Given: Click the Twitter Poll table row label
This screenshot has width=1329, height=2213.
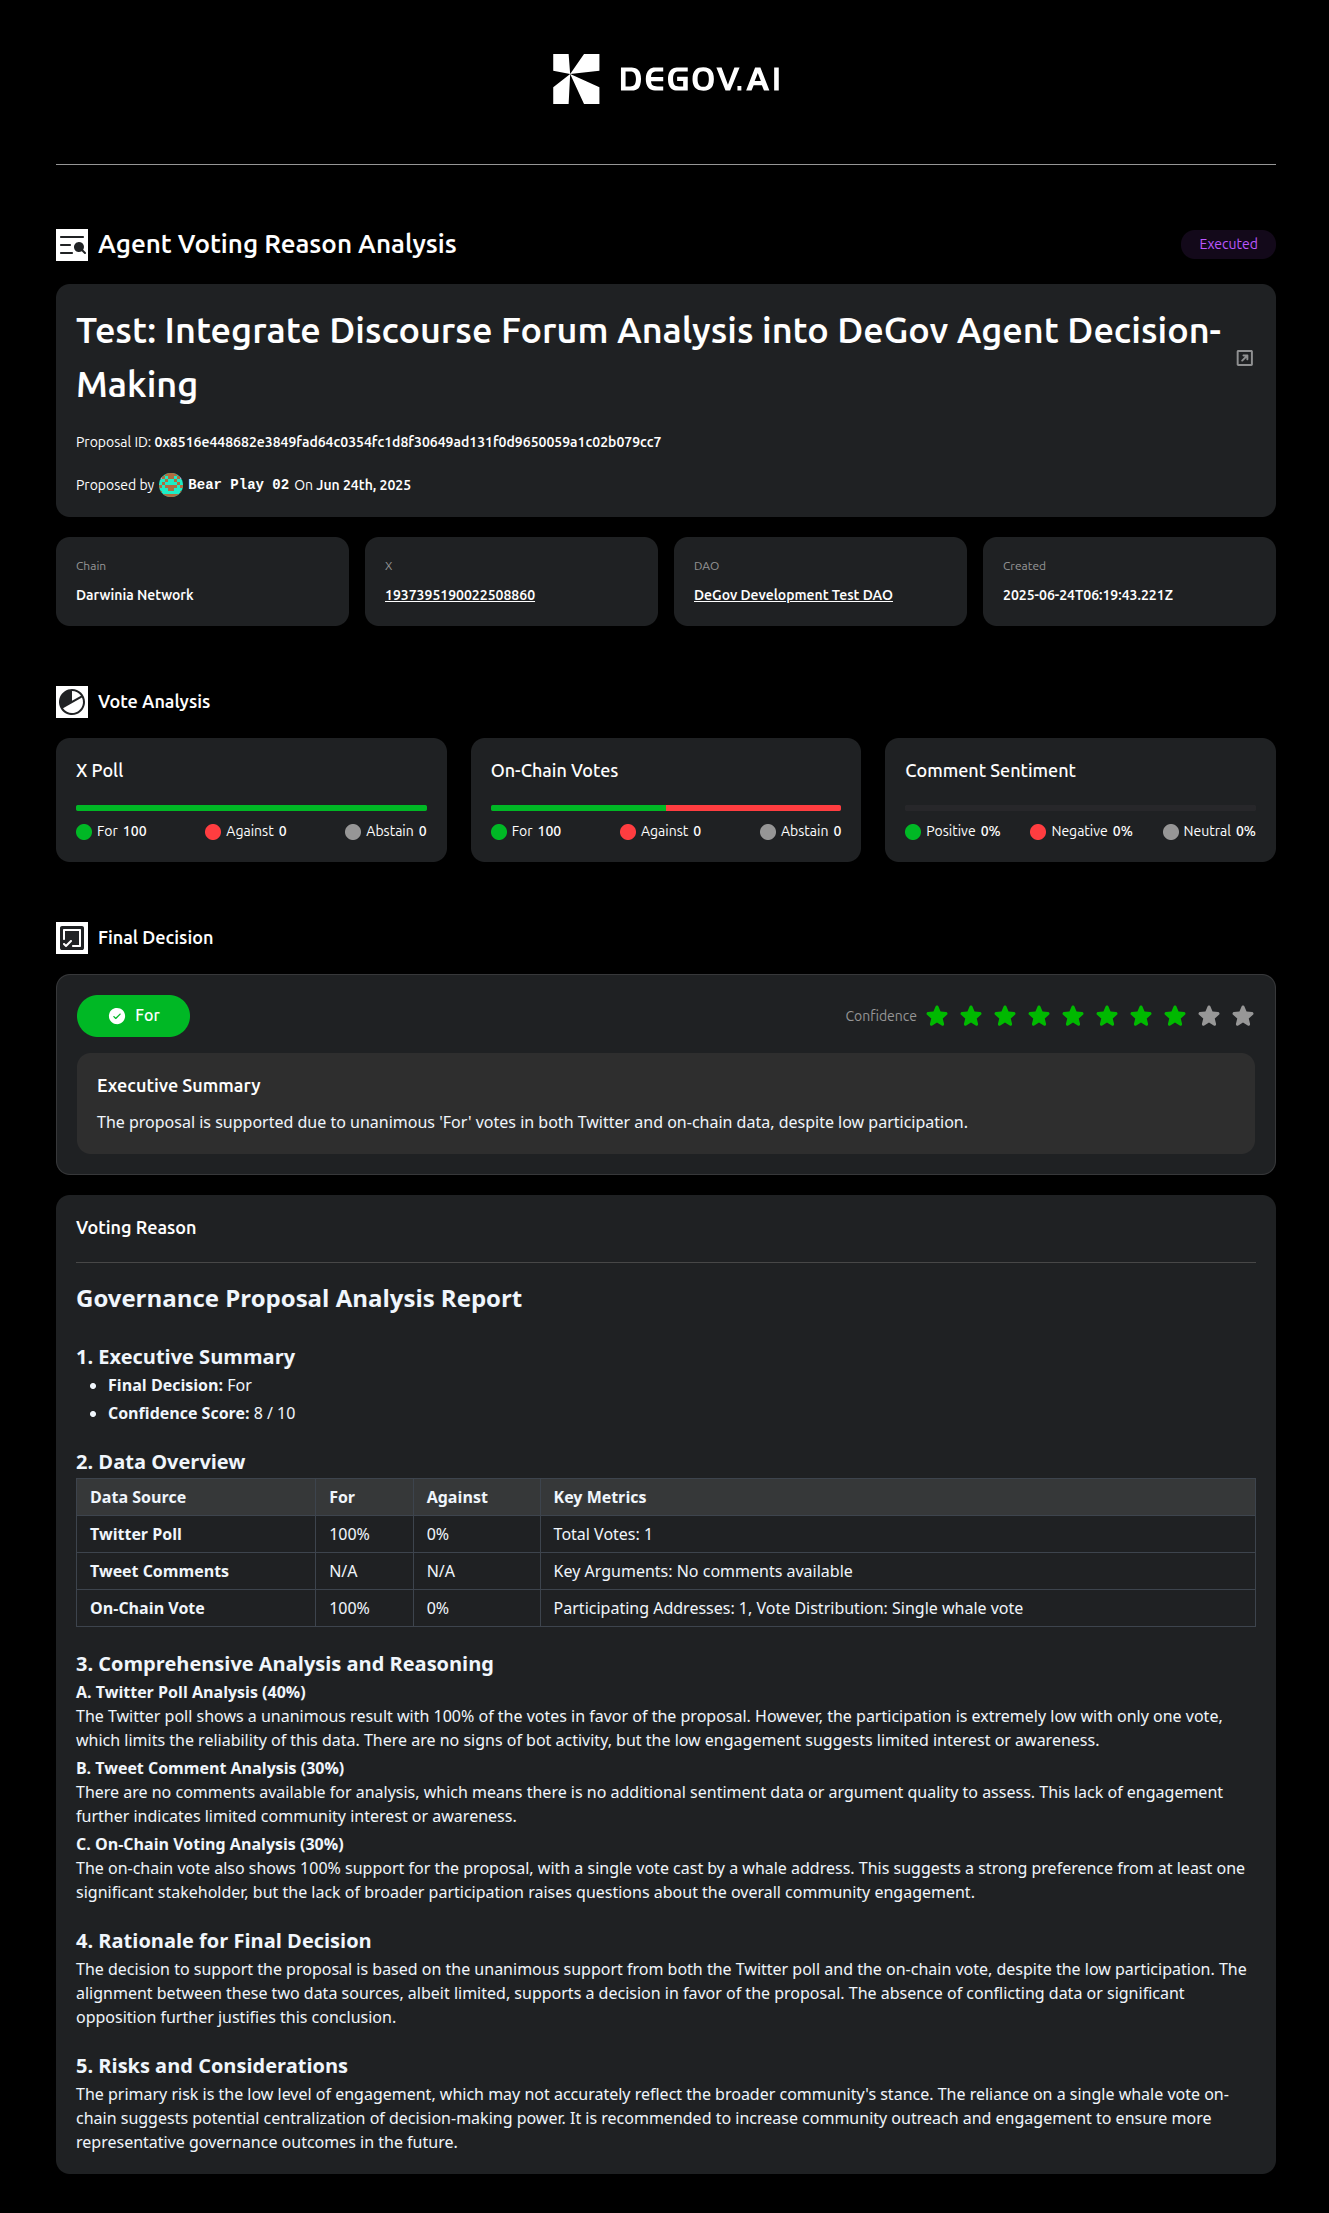Looking at the screenshot, I should (x=136, y=1534).
